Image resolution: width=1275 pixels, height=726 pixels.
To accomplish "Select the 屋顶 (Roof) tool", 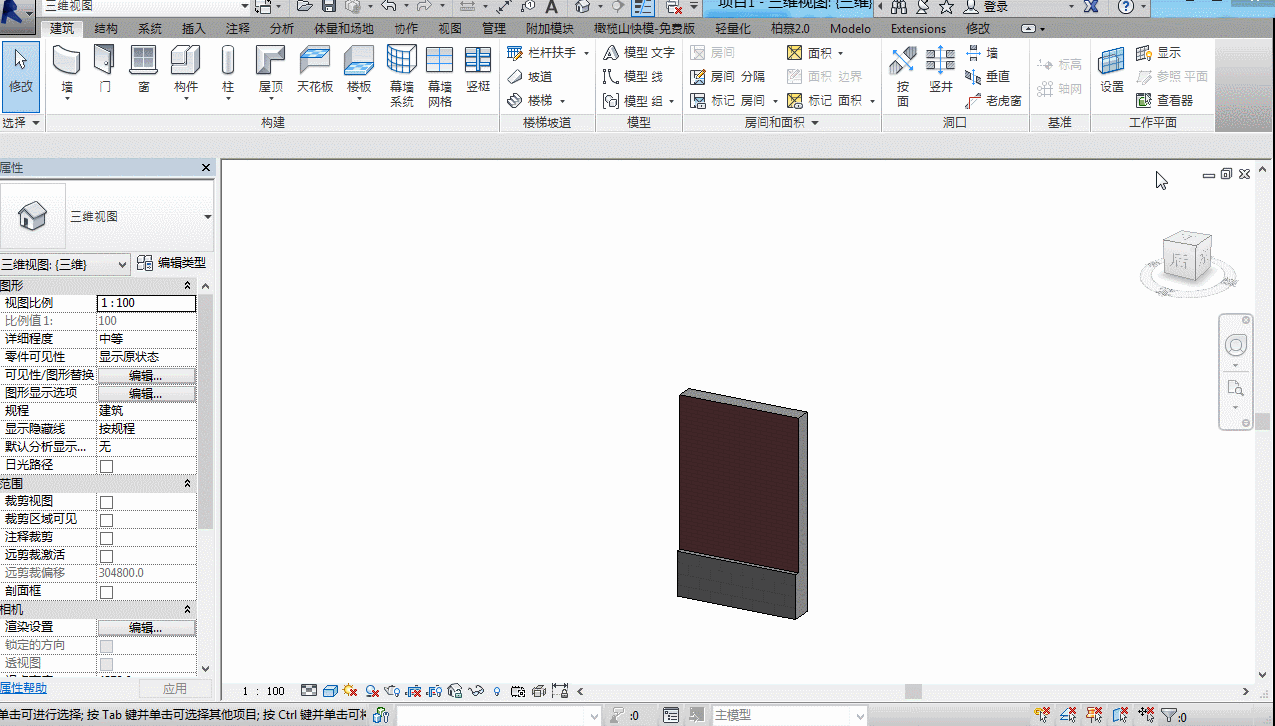I will 271,70.
